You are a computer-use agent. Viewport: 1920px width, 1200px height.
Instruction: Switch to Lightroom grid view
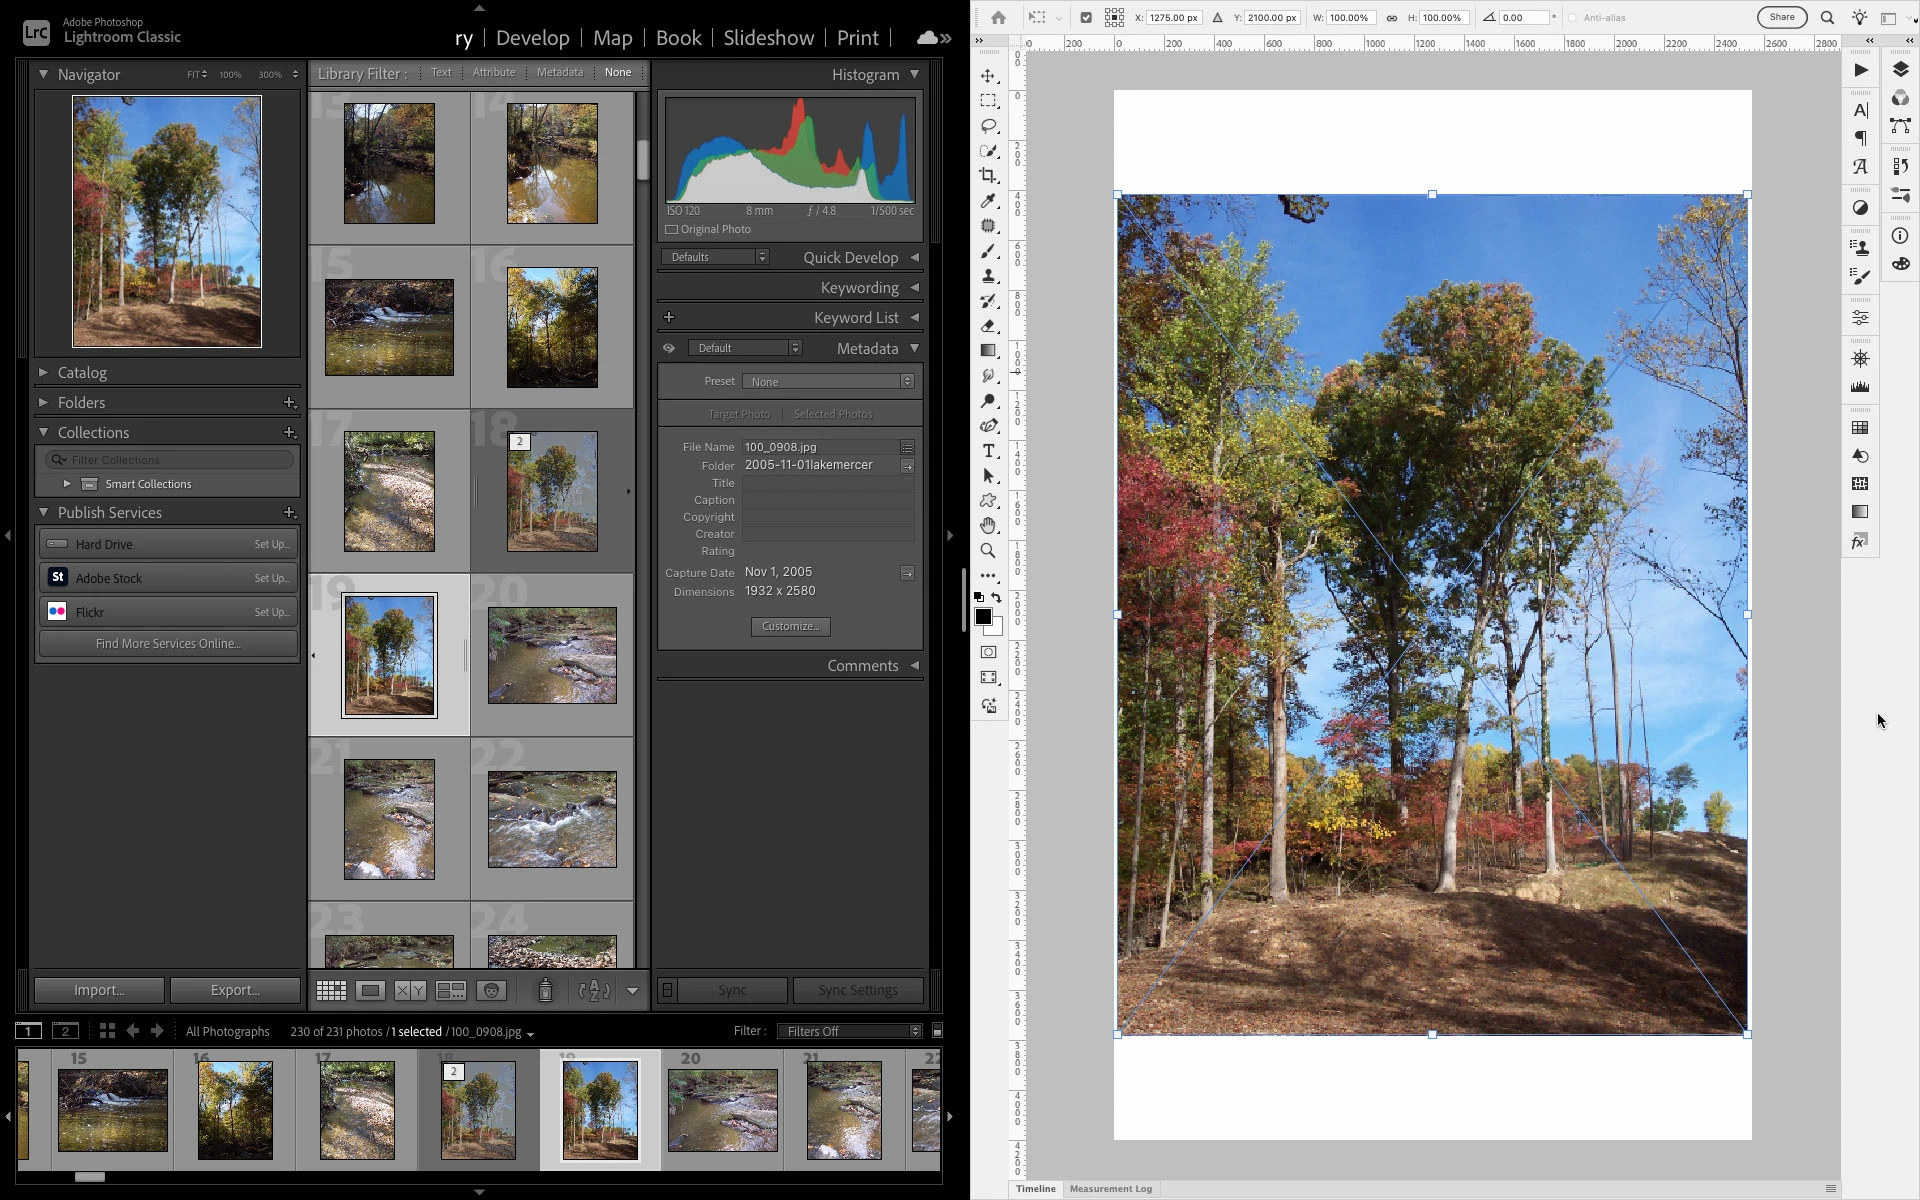tap(331, 990)
